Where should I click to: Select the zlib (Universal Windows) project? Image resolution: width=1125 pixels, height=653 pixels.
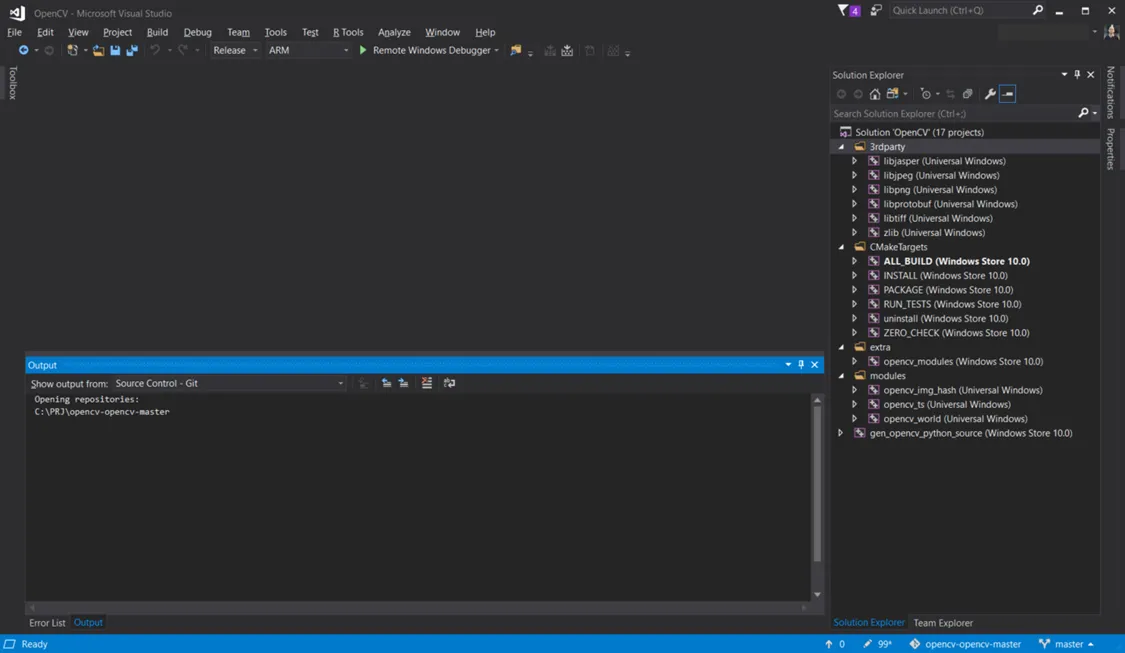pos(933,232)
